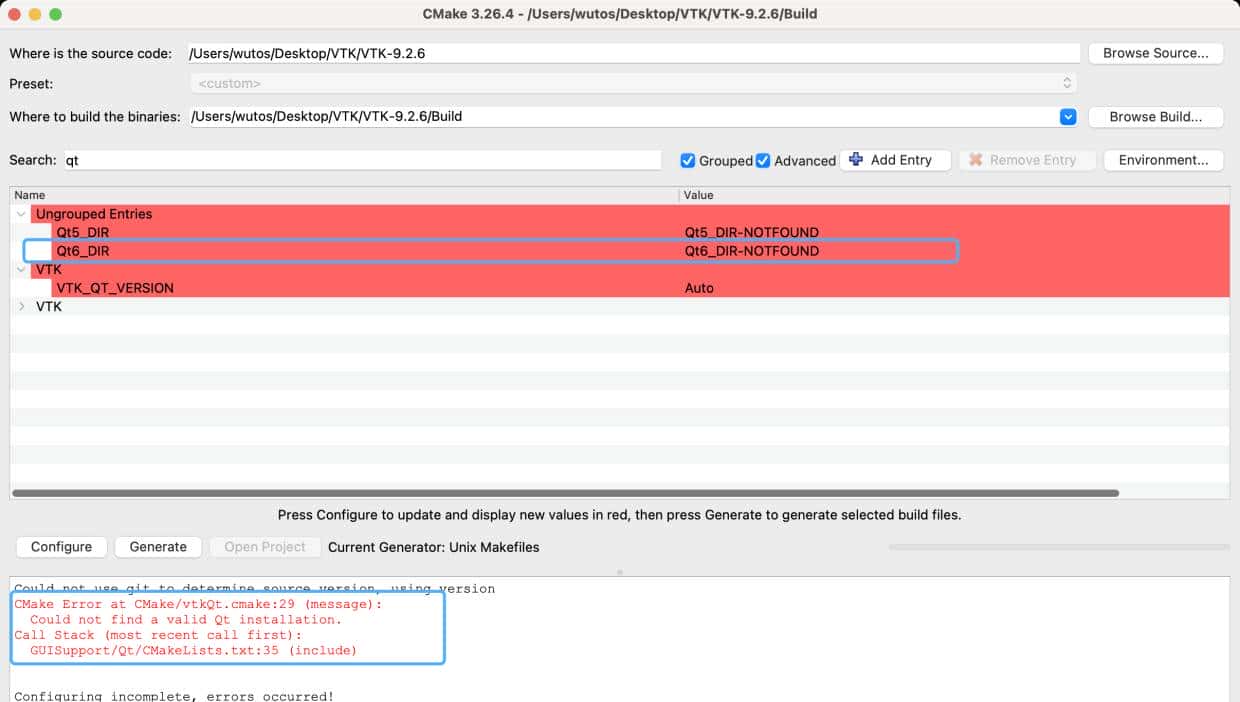Click the Current Generator: Unix Makefiles label

[433, 547]
